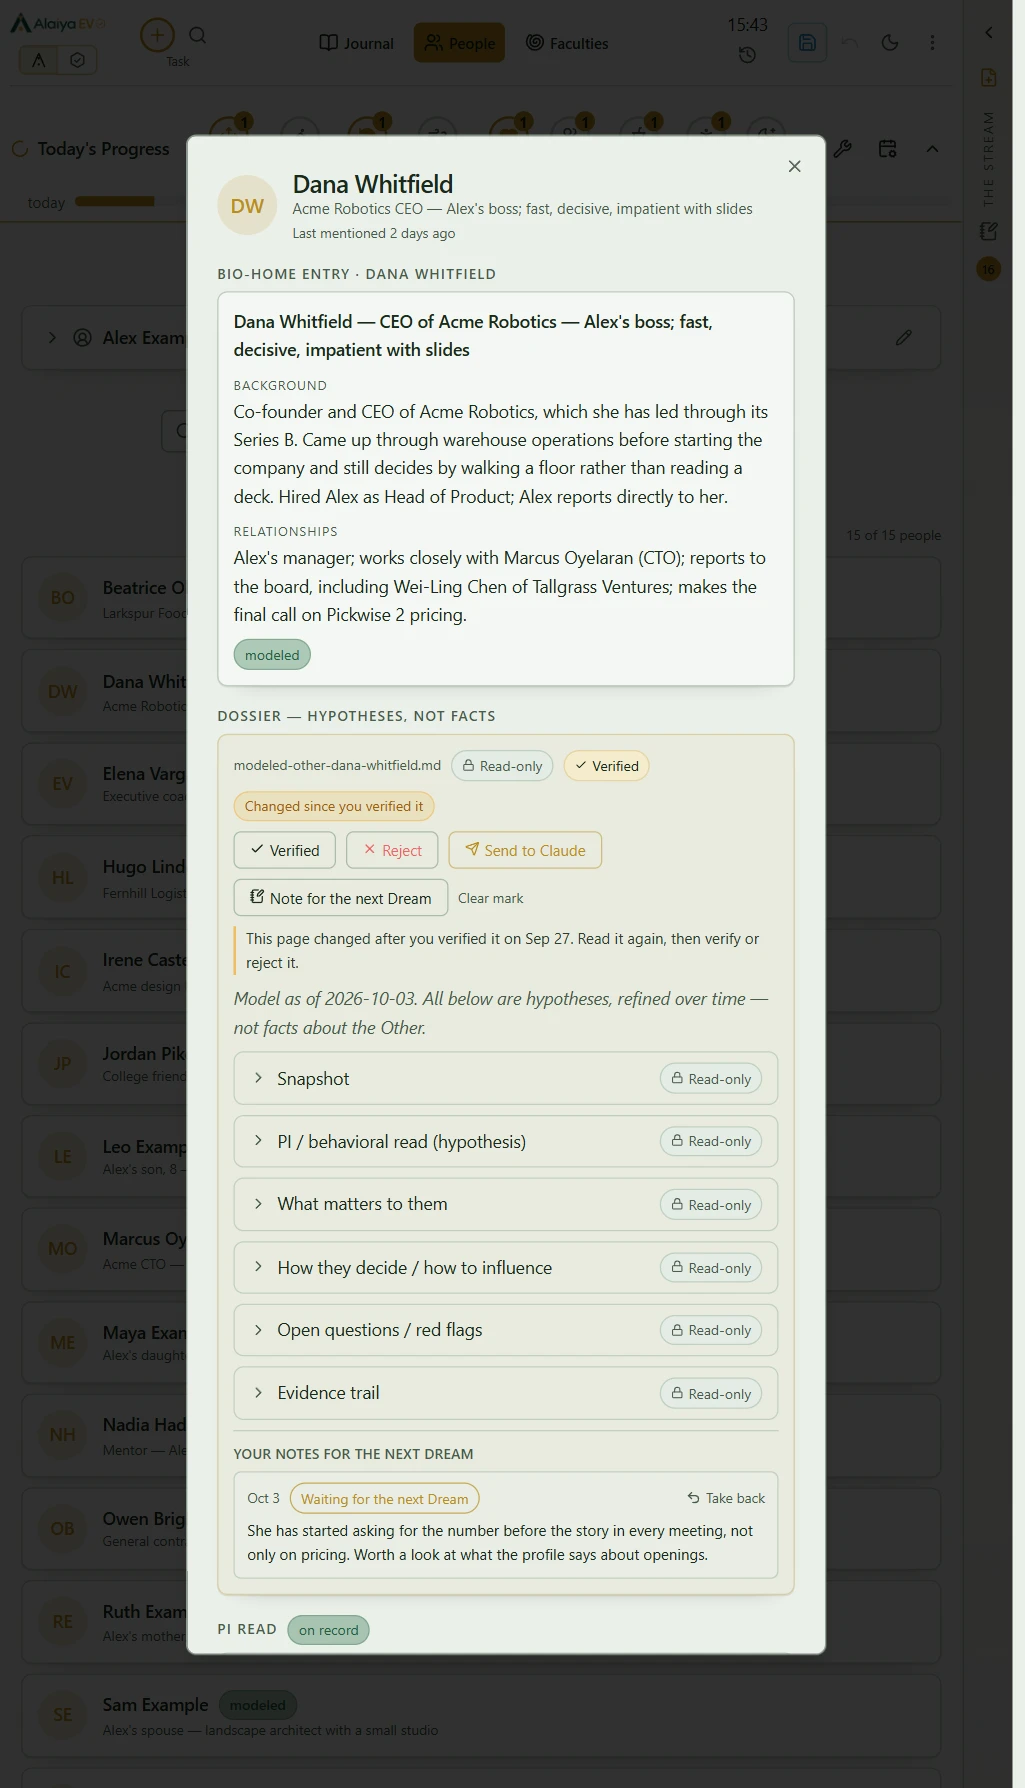This screenshot has height=1788, width=1025.
Task: Expand Open questions / red flags
Action: click(506, 1330)
